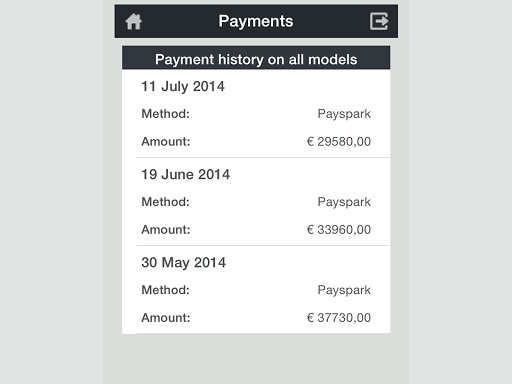Click Amount label under 30 May 2014
The width and height of the screenshot is (512, 384).
click(166, 318)
